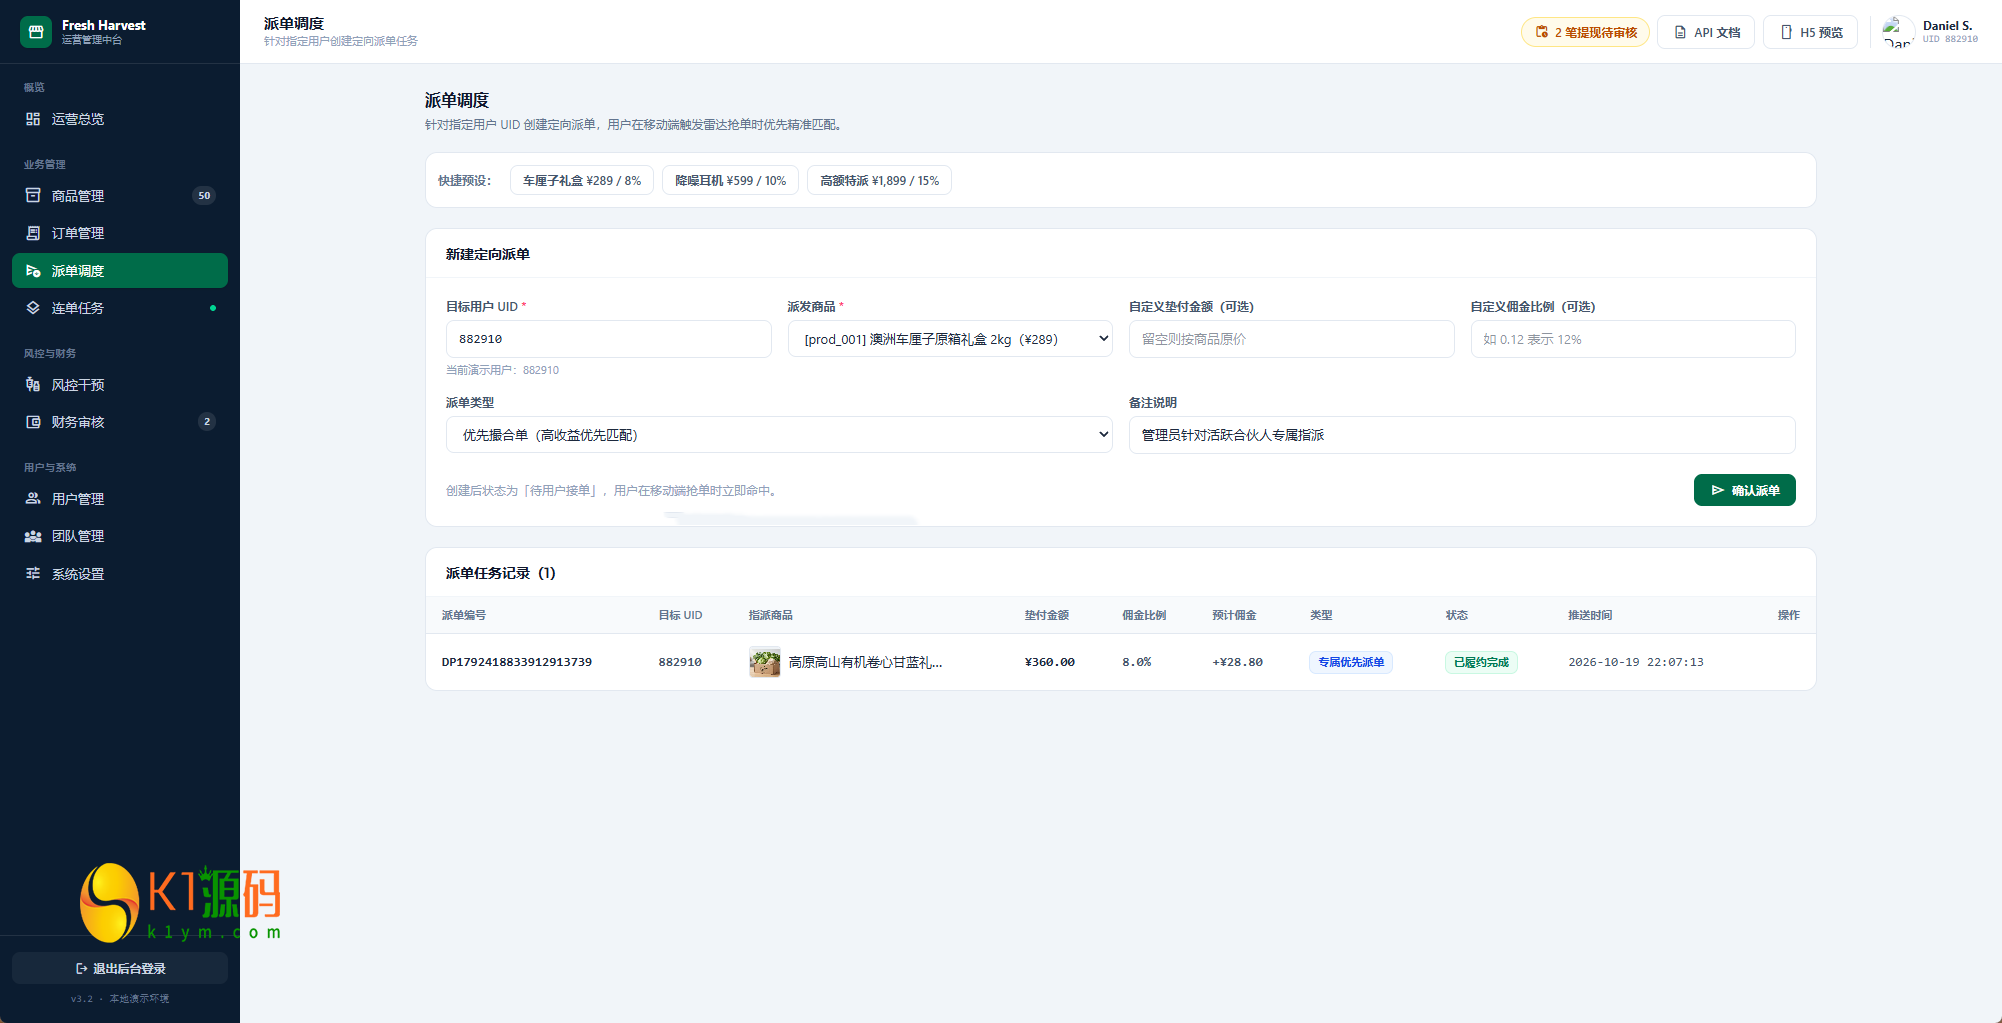
Task: Click dispatch number DP1792418833912913739
Action: [517, 662]
